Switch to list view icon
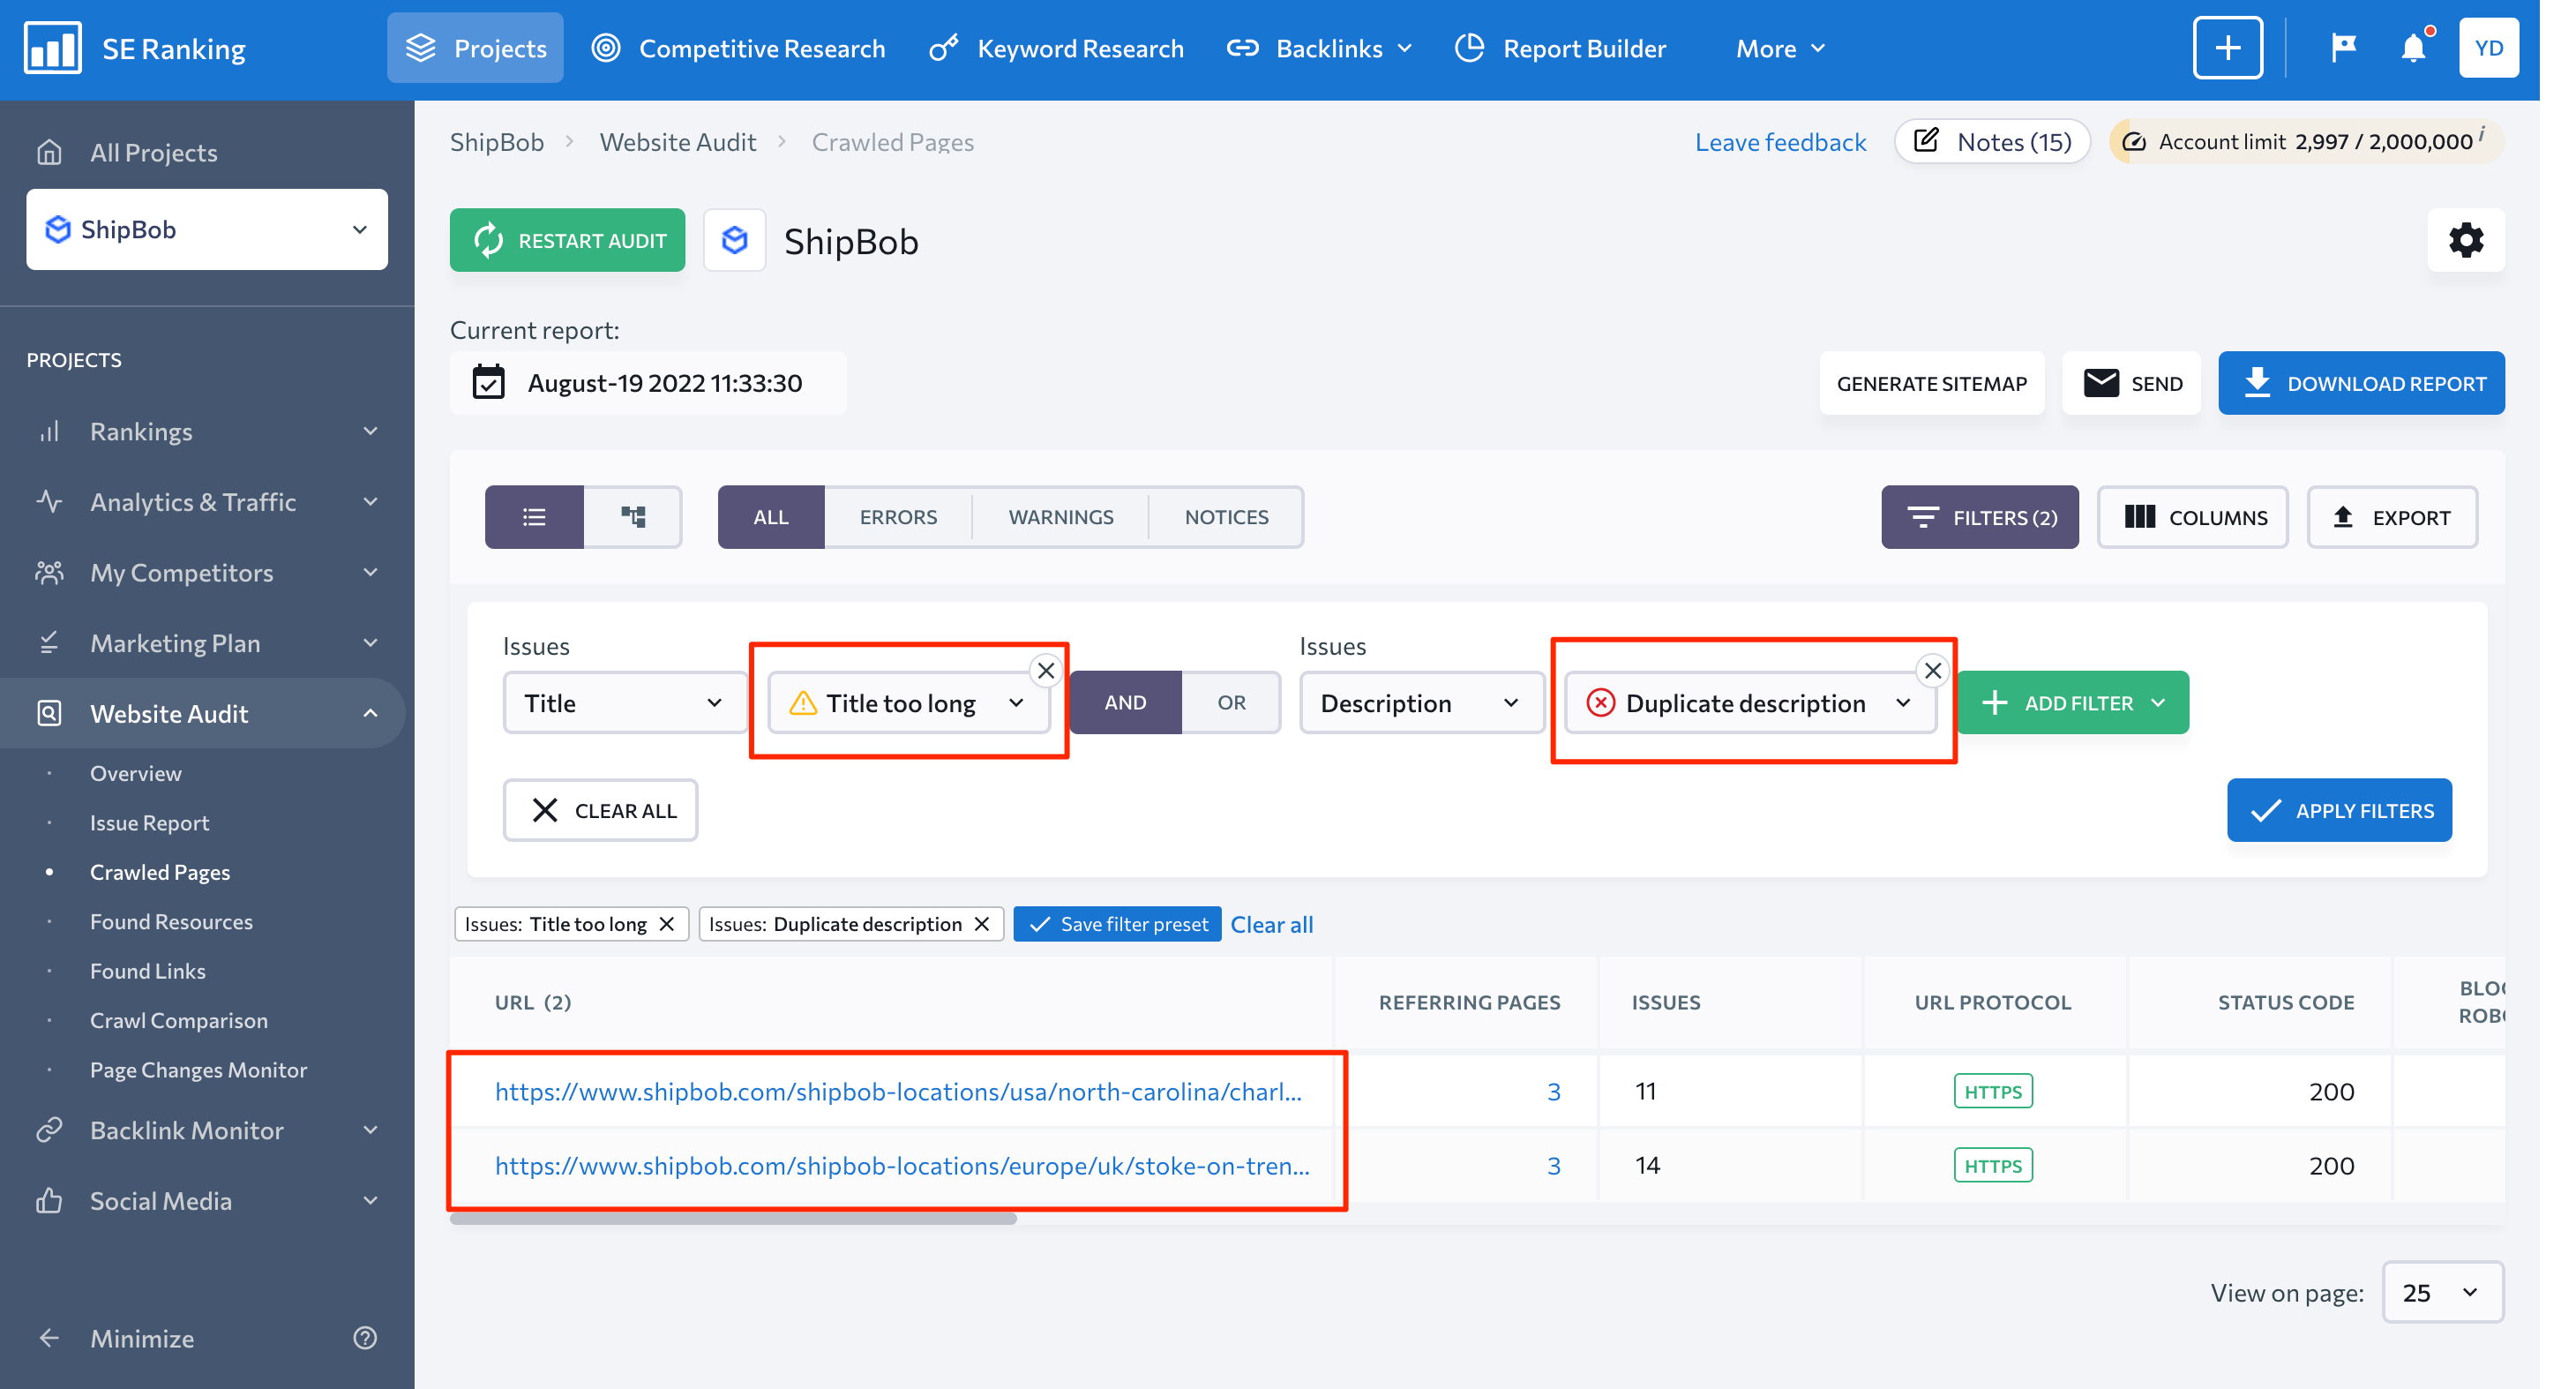The height and width of the screenshot is (1389, 2576). [534, 517]
